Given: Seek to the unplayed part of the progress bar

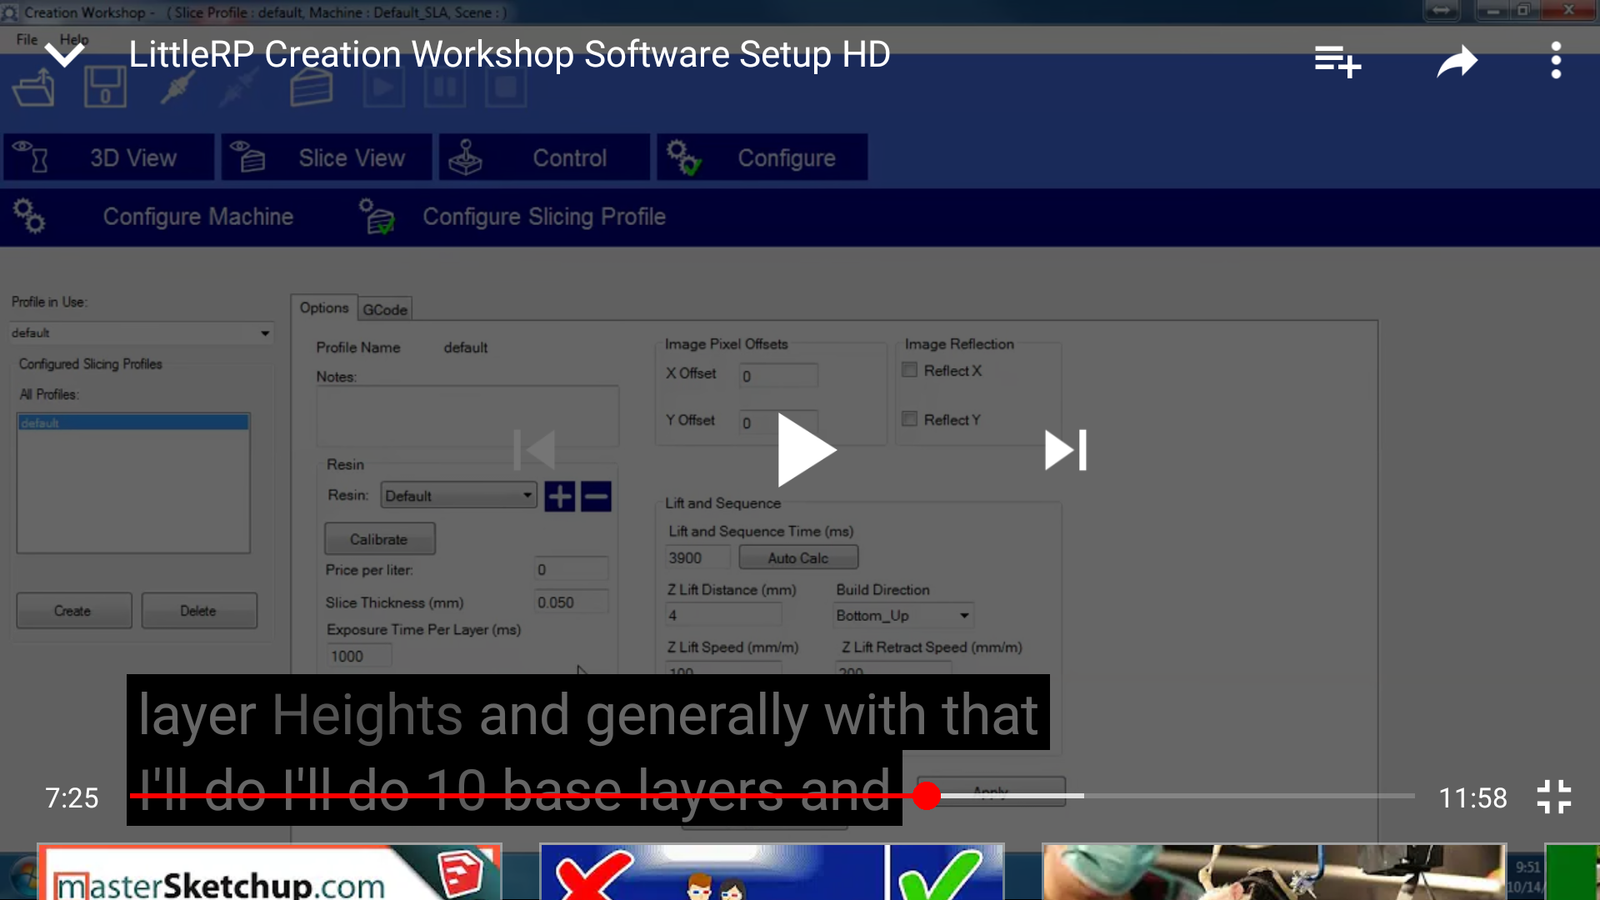Looking at the screenshot, I should (1250, 796).
